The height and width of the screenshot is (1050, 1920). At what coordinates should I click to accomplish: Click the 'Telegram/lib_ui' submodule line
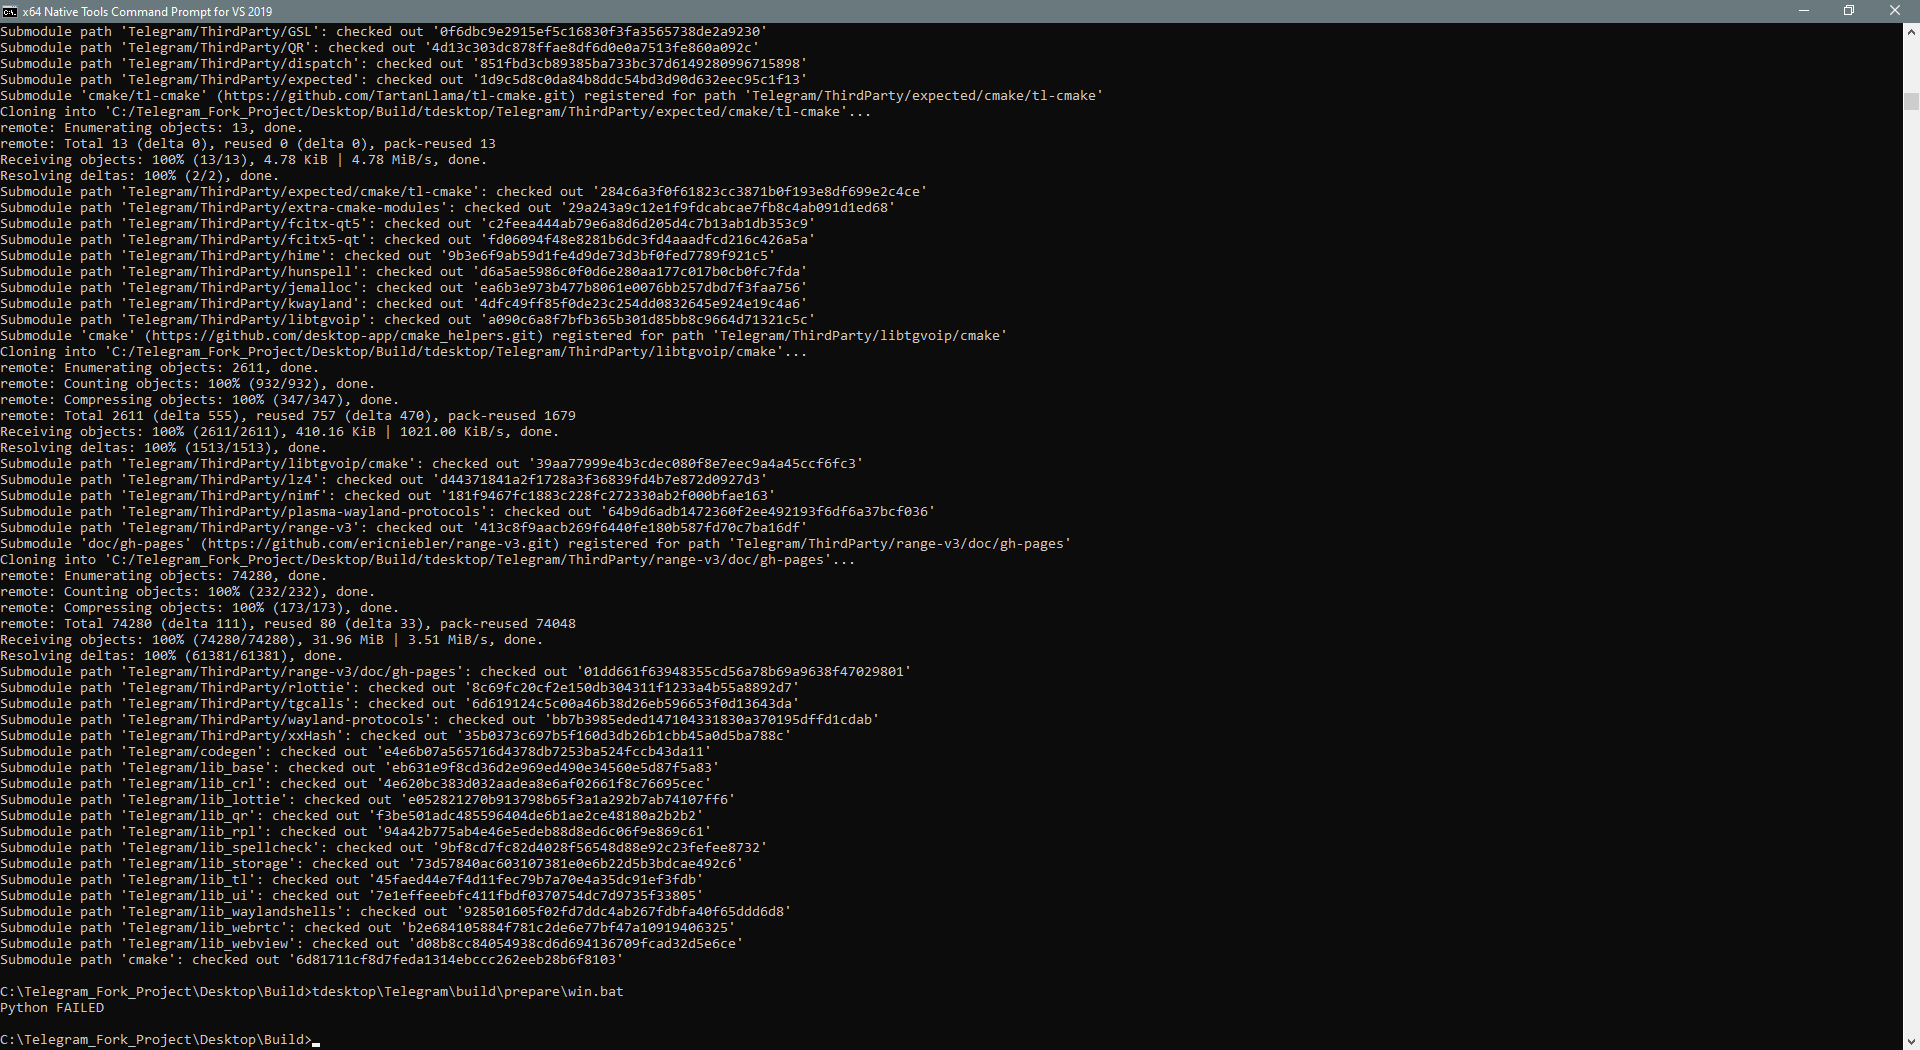point(352,896)
